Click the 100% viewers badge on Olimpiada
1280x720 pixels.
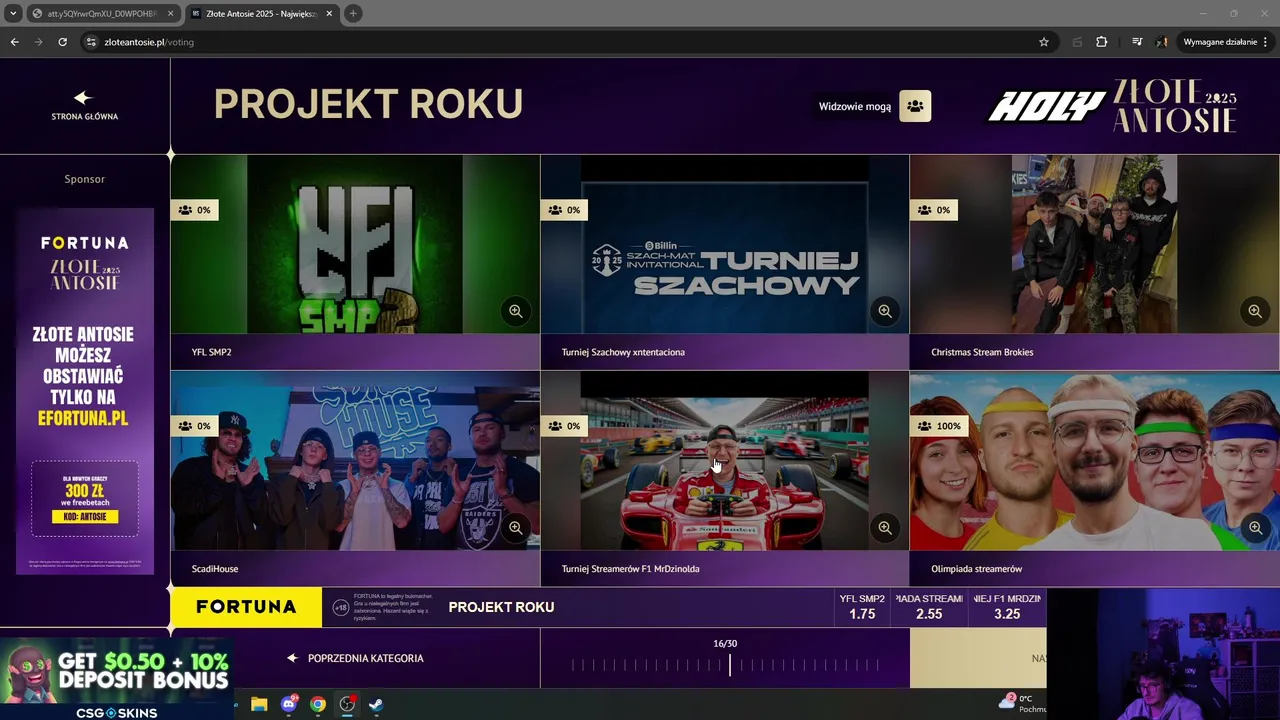click(939, 426)
